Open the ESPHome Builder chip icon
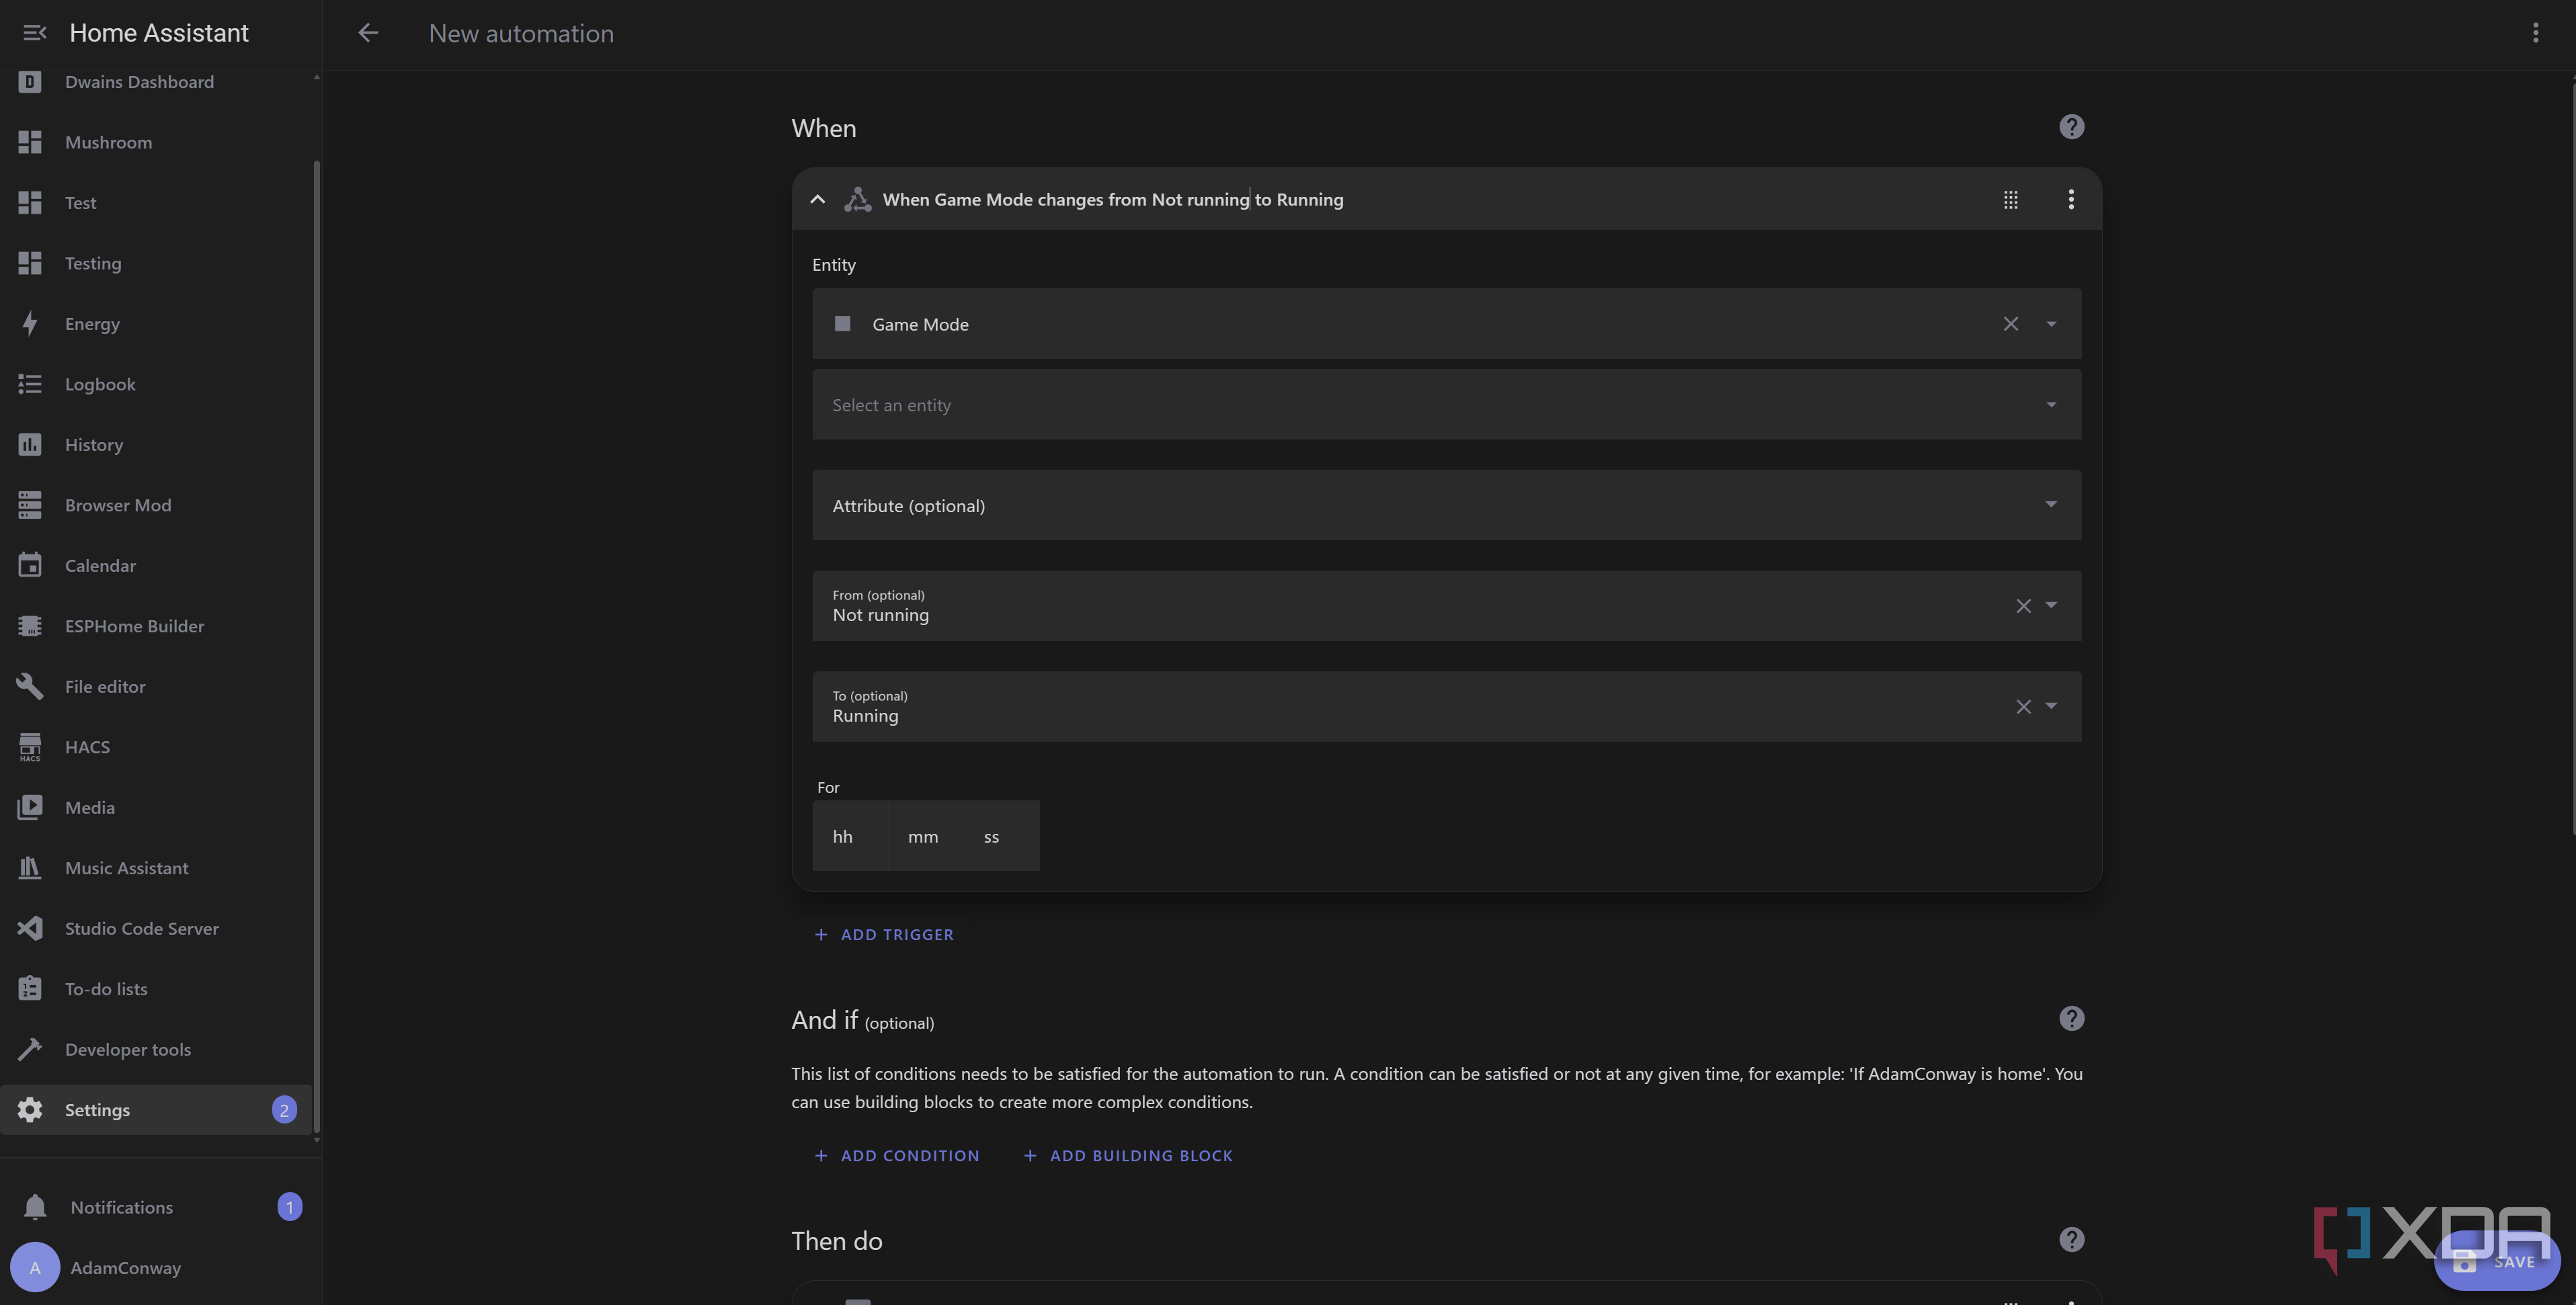Viewport: 2576px width, 1305px height. (x=30, y=626)
